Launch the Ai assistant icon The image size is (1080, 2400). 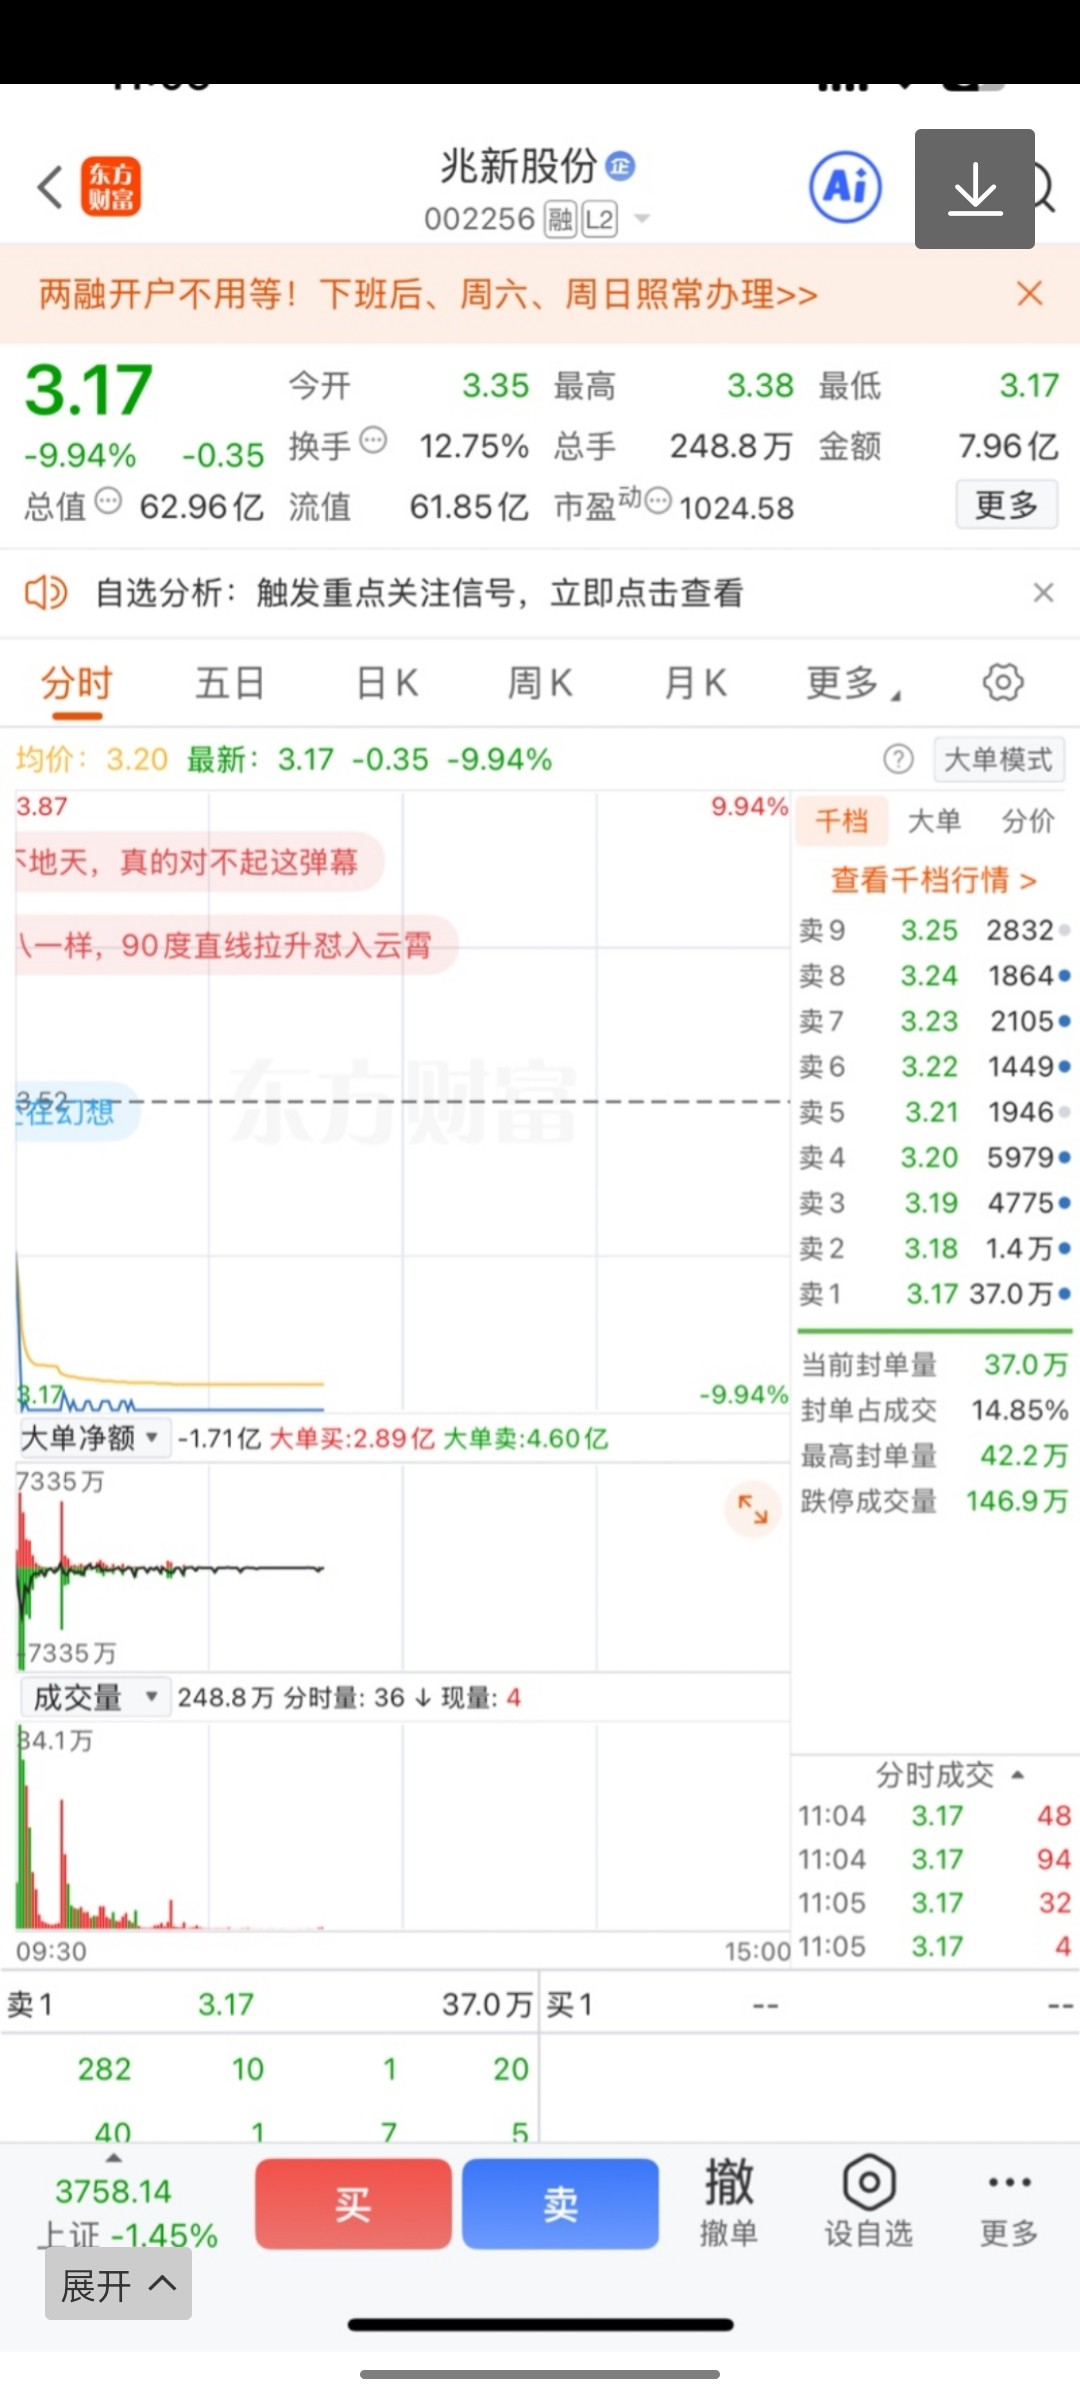846,187
